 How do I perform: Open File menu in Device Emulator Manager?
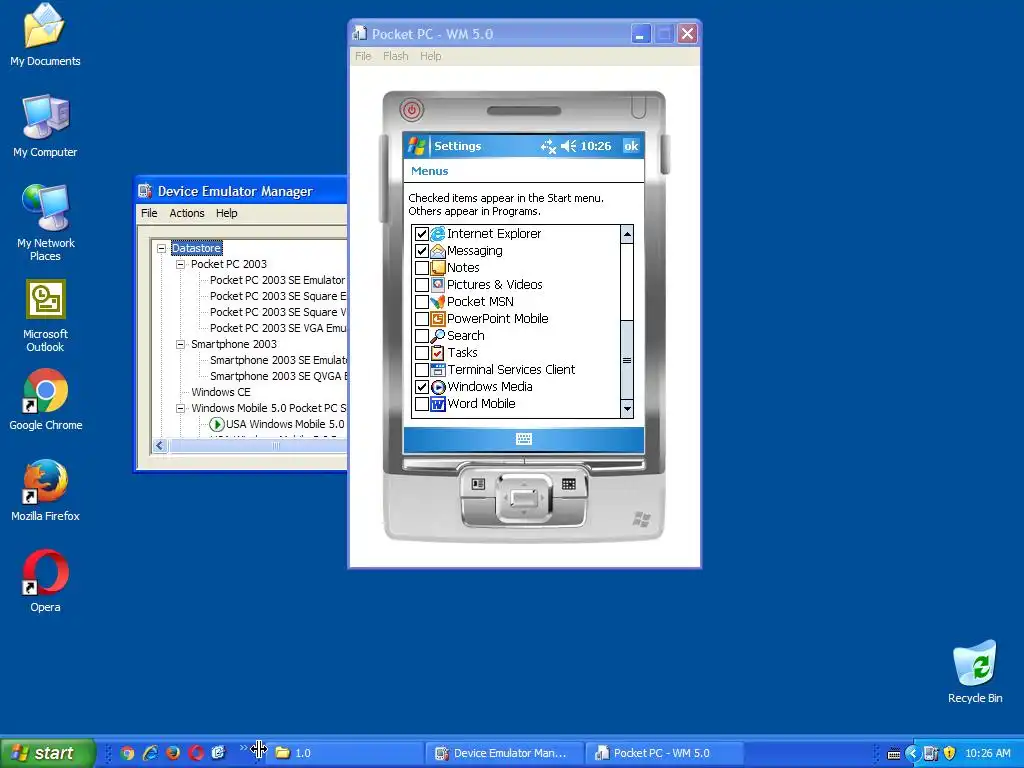click(149, 213)
